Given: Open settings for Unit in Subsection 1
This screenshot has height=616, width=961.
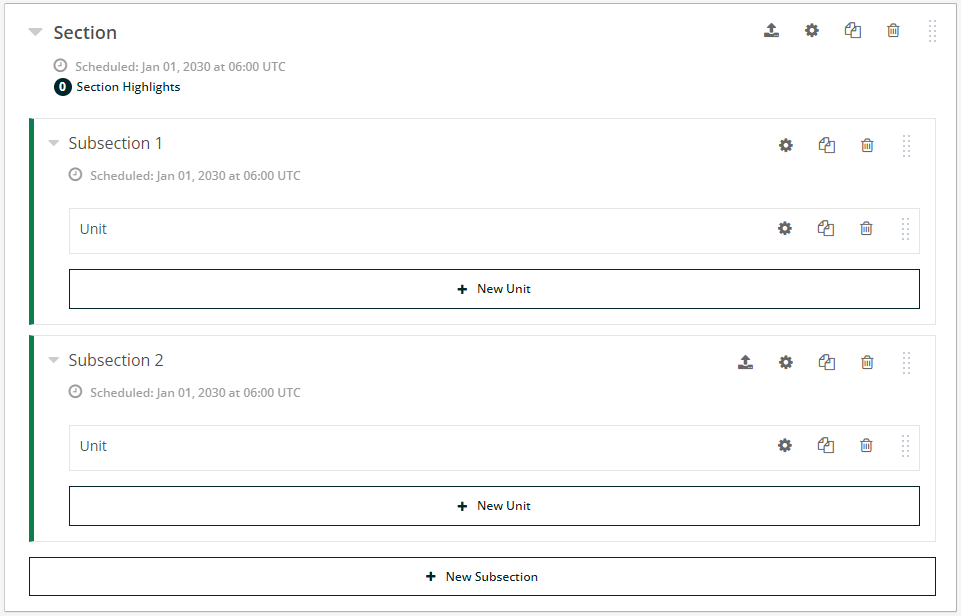Looking at the screenshot, I should click(784, 229).
